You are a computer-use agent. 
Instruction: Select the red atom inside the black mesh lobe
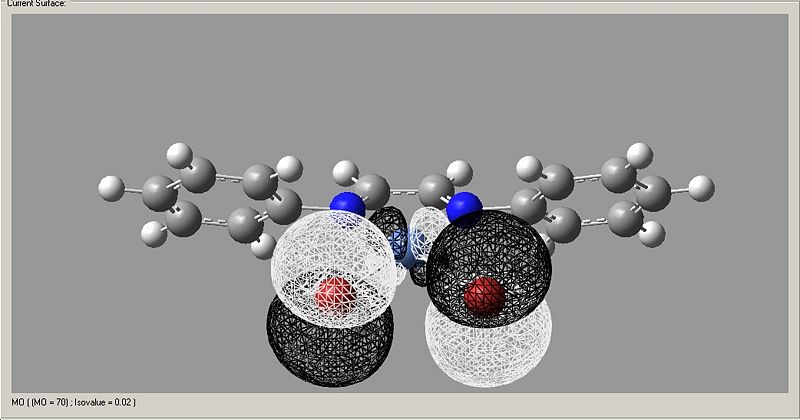(x=484, y=296)
